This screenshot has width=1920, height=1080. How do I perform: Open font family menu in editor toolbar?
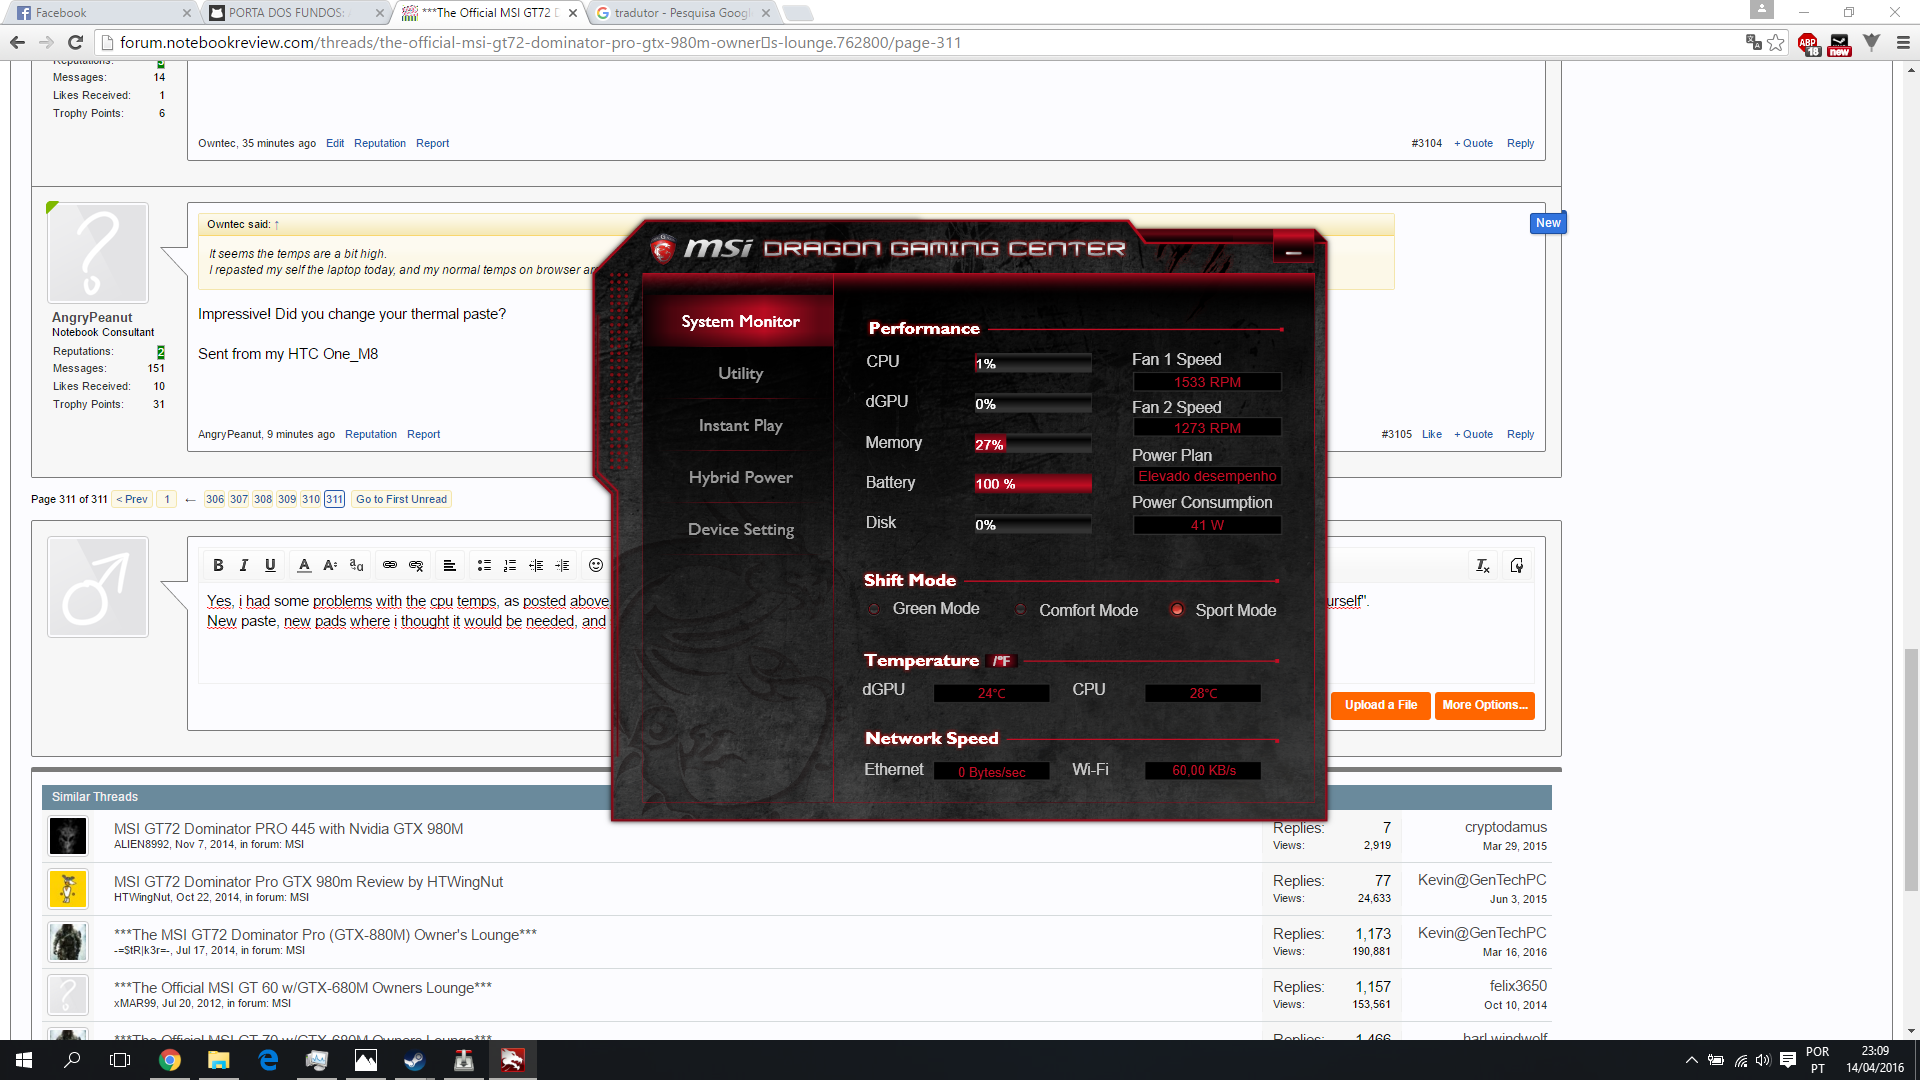[x=357, y=566]
